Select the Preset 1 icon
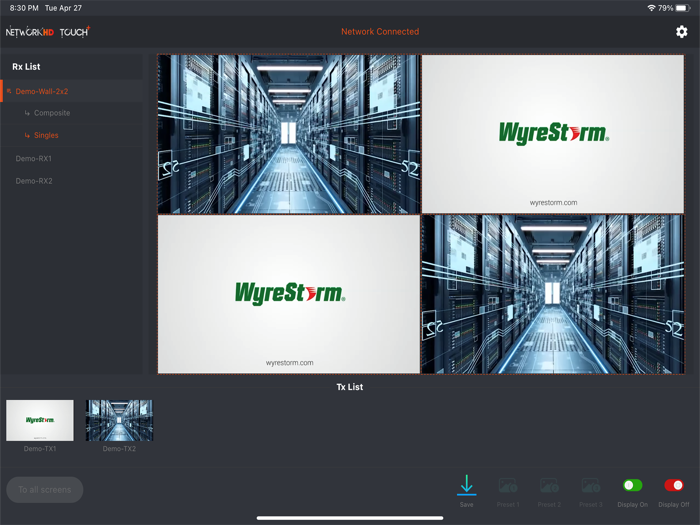Image resolution: width=700 pixels, height=525 pixels. click(x=508, y=485)
